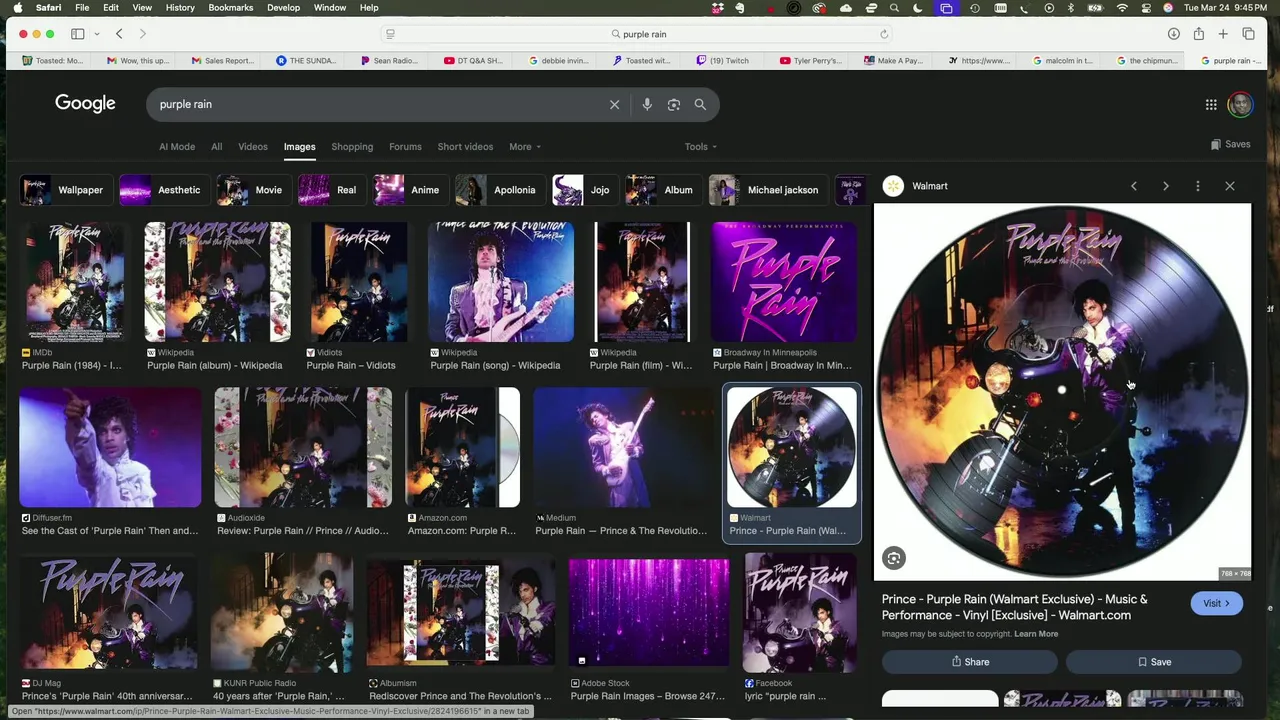Open Walmart source header in preview panel

click(x=915, y=186)
